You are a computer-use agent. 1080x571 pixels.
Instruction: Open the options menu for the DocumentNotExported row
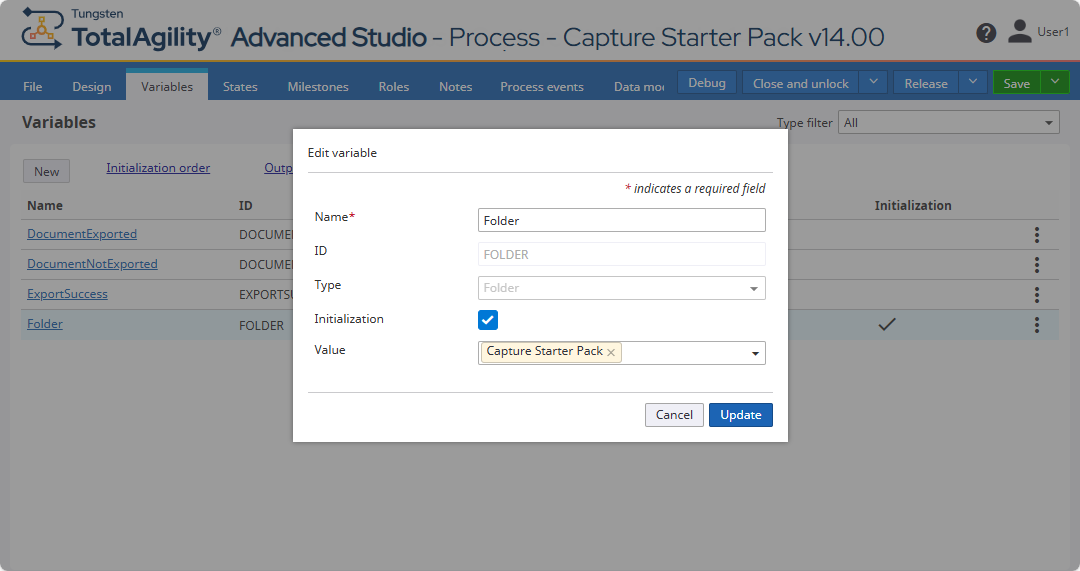[x=1036, y=264]
